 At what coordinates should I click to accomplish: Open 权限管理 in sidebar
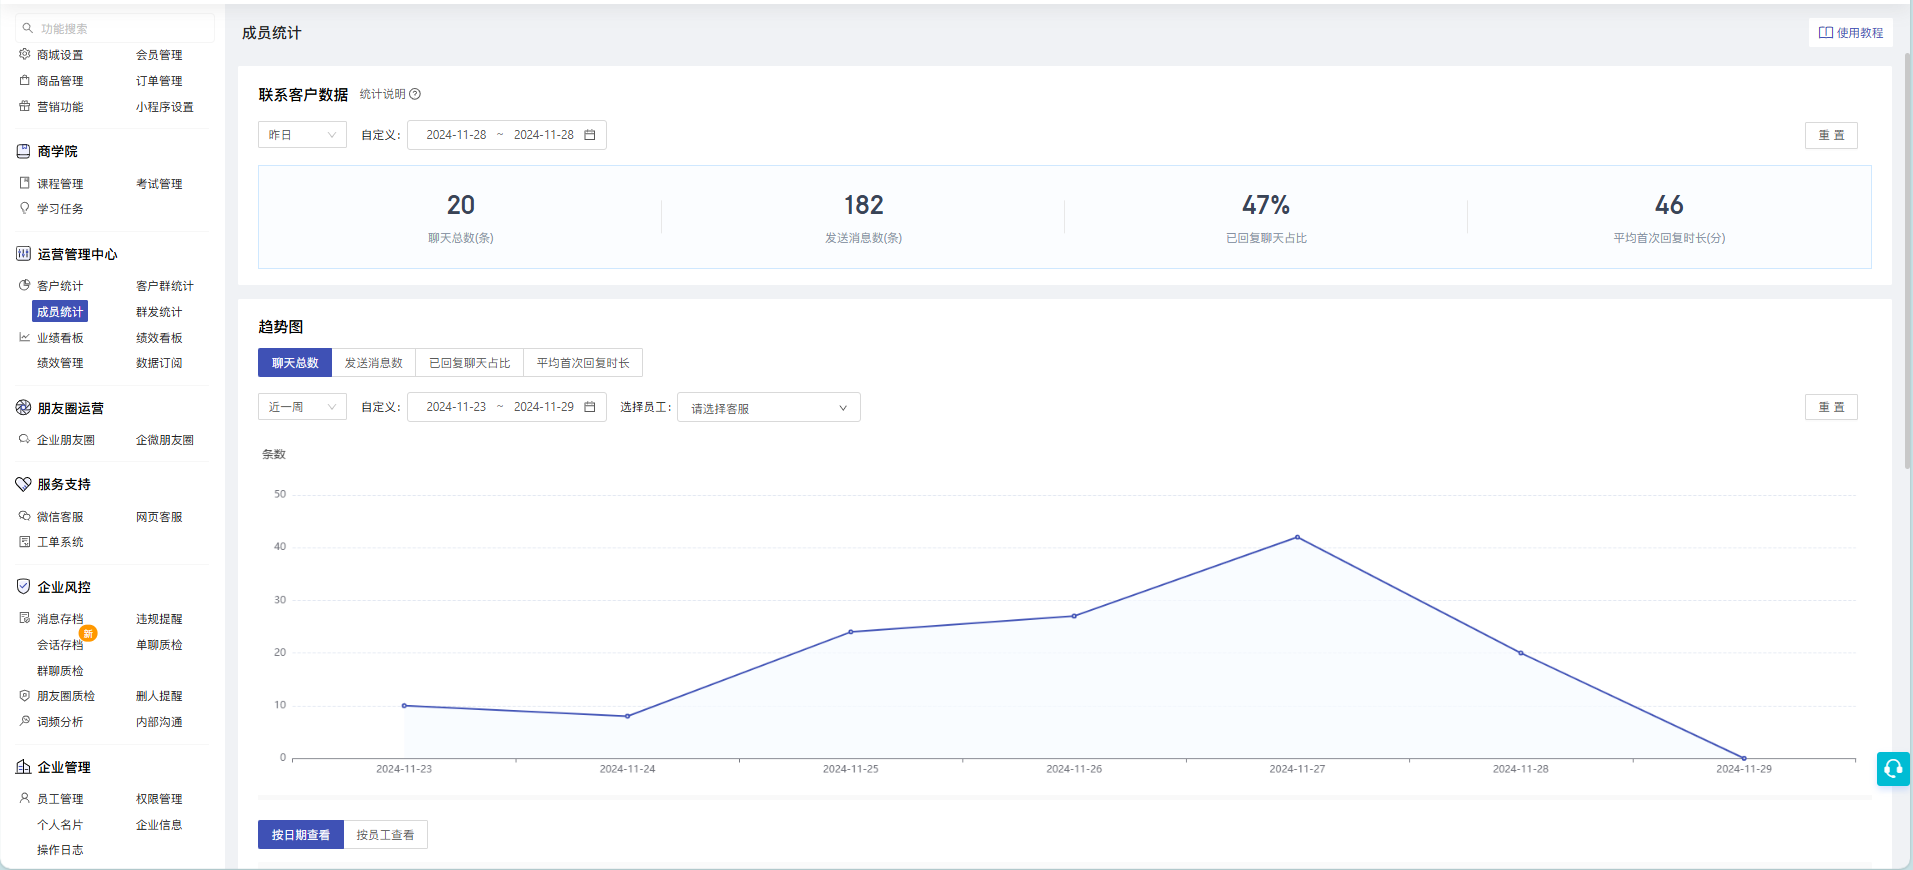coord(159,799)
